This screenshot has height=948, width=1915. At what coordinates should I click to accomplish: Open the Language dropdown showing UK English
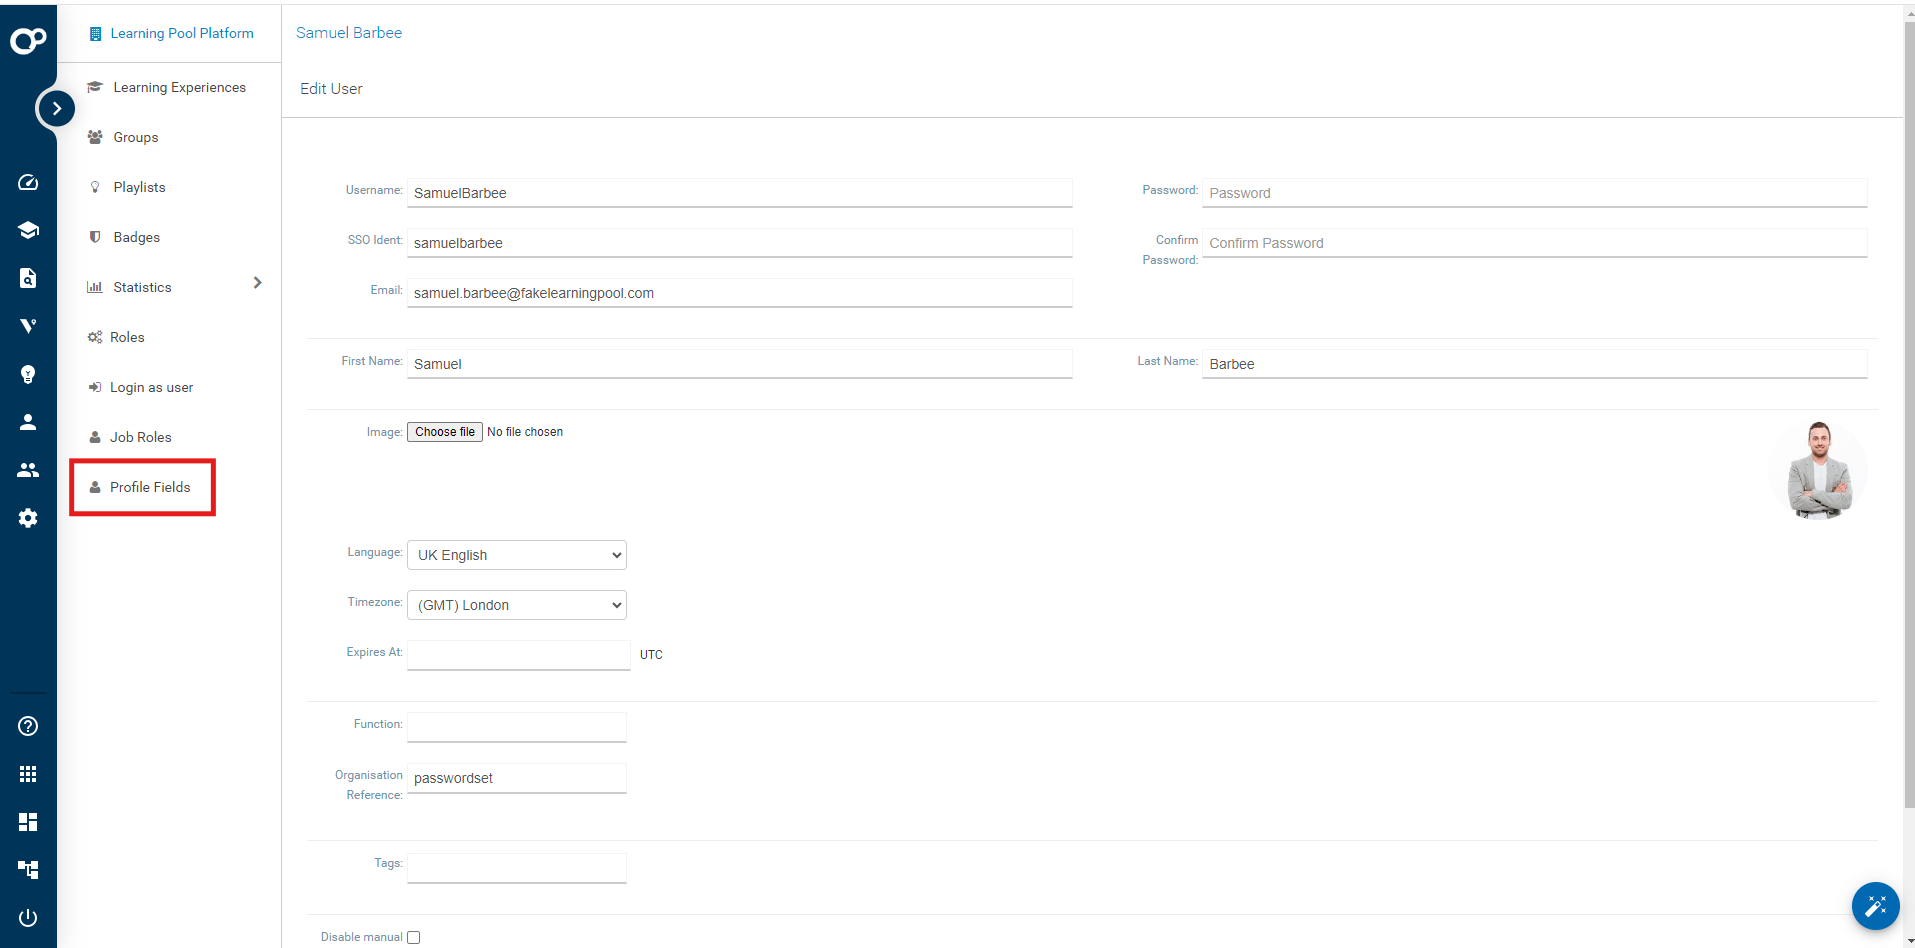tap(516, 555)
